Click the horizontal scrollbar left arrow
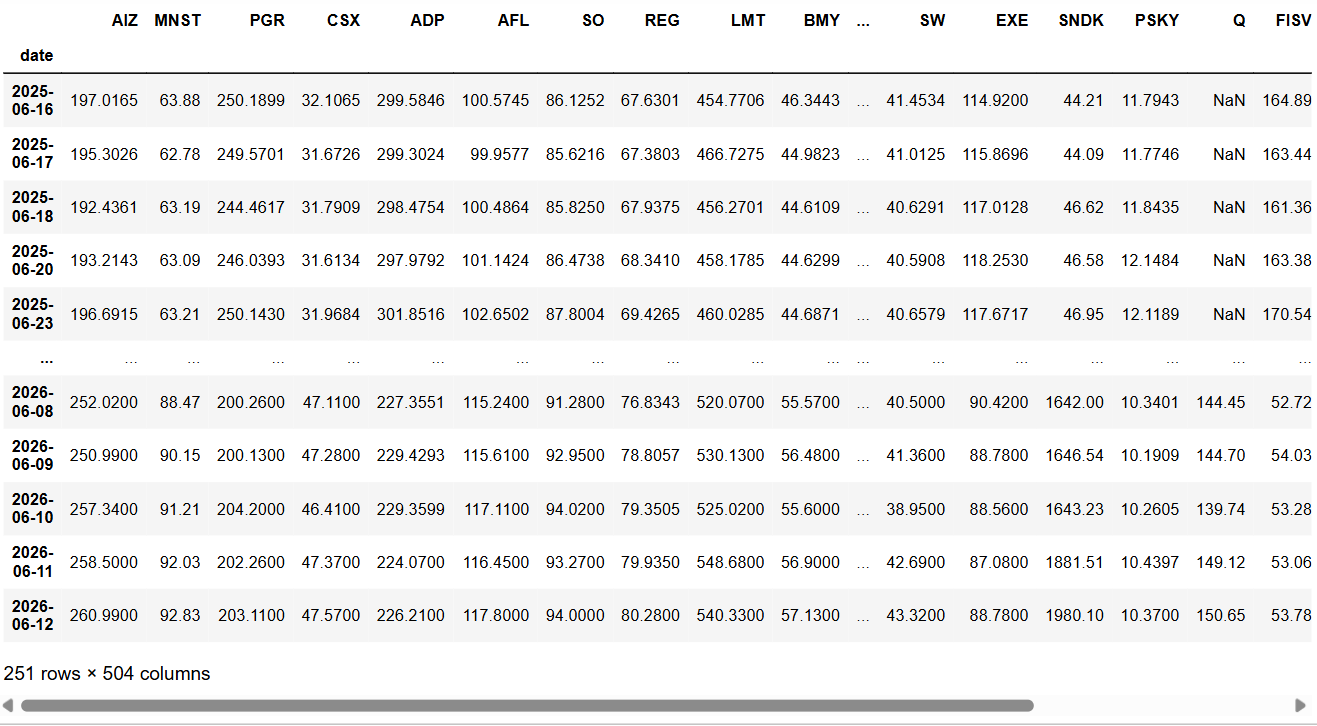Viewport: 1317px width, 726px height. pos(8,705)
